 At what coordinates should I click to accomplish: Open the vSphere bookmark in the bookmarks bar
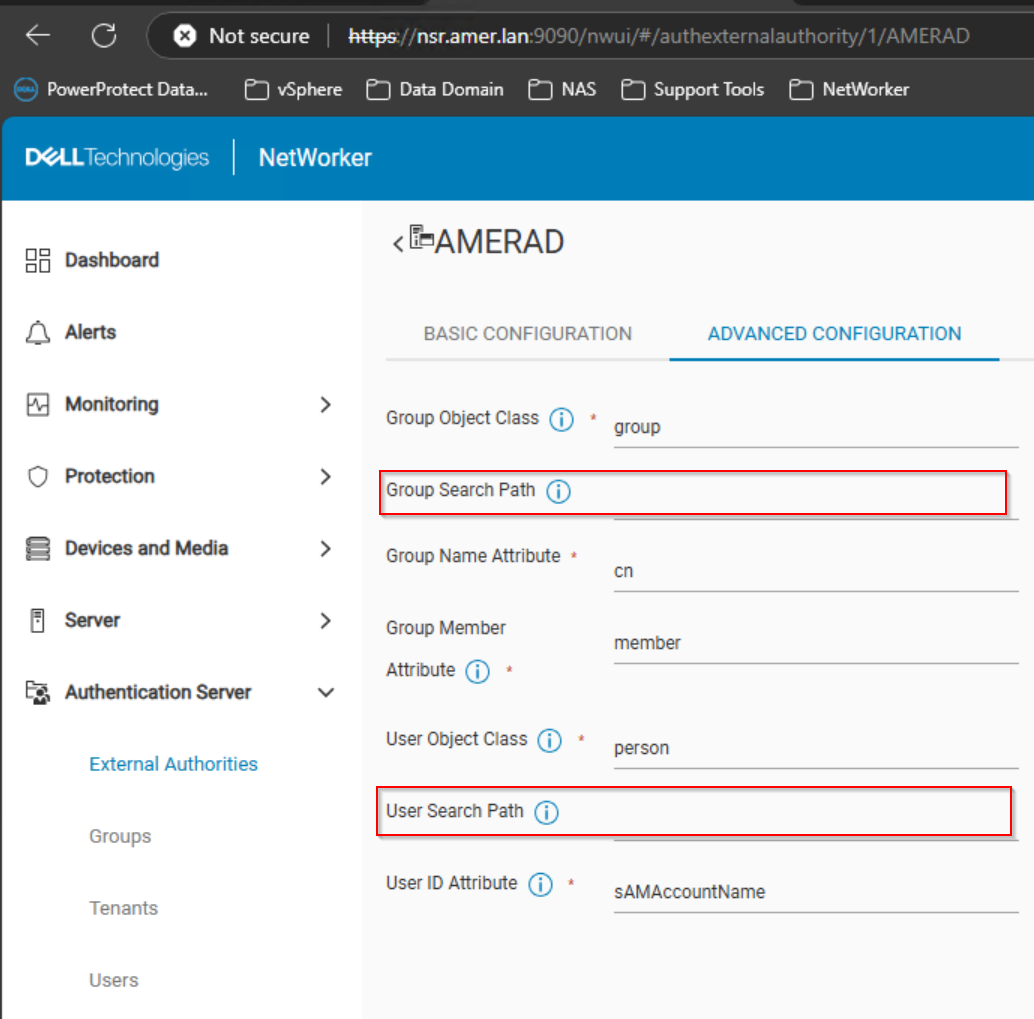tap(293, 89)
